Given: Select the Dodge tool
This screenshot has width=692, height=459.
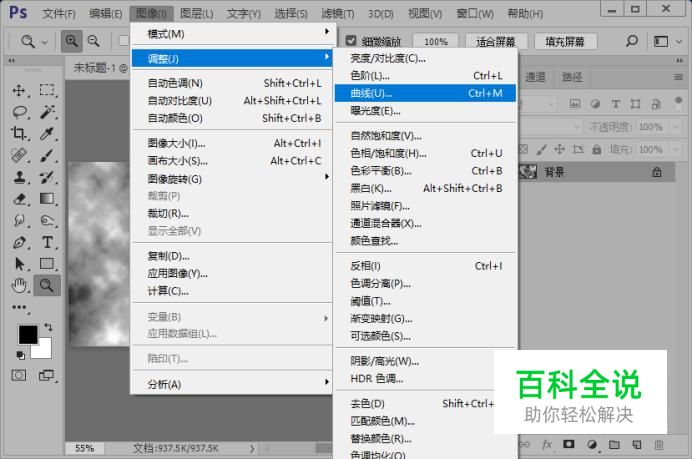Looking at the screenshot, I should point(19,220).
